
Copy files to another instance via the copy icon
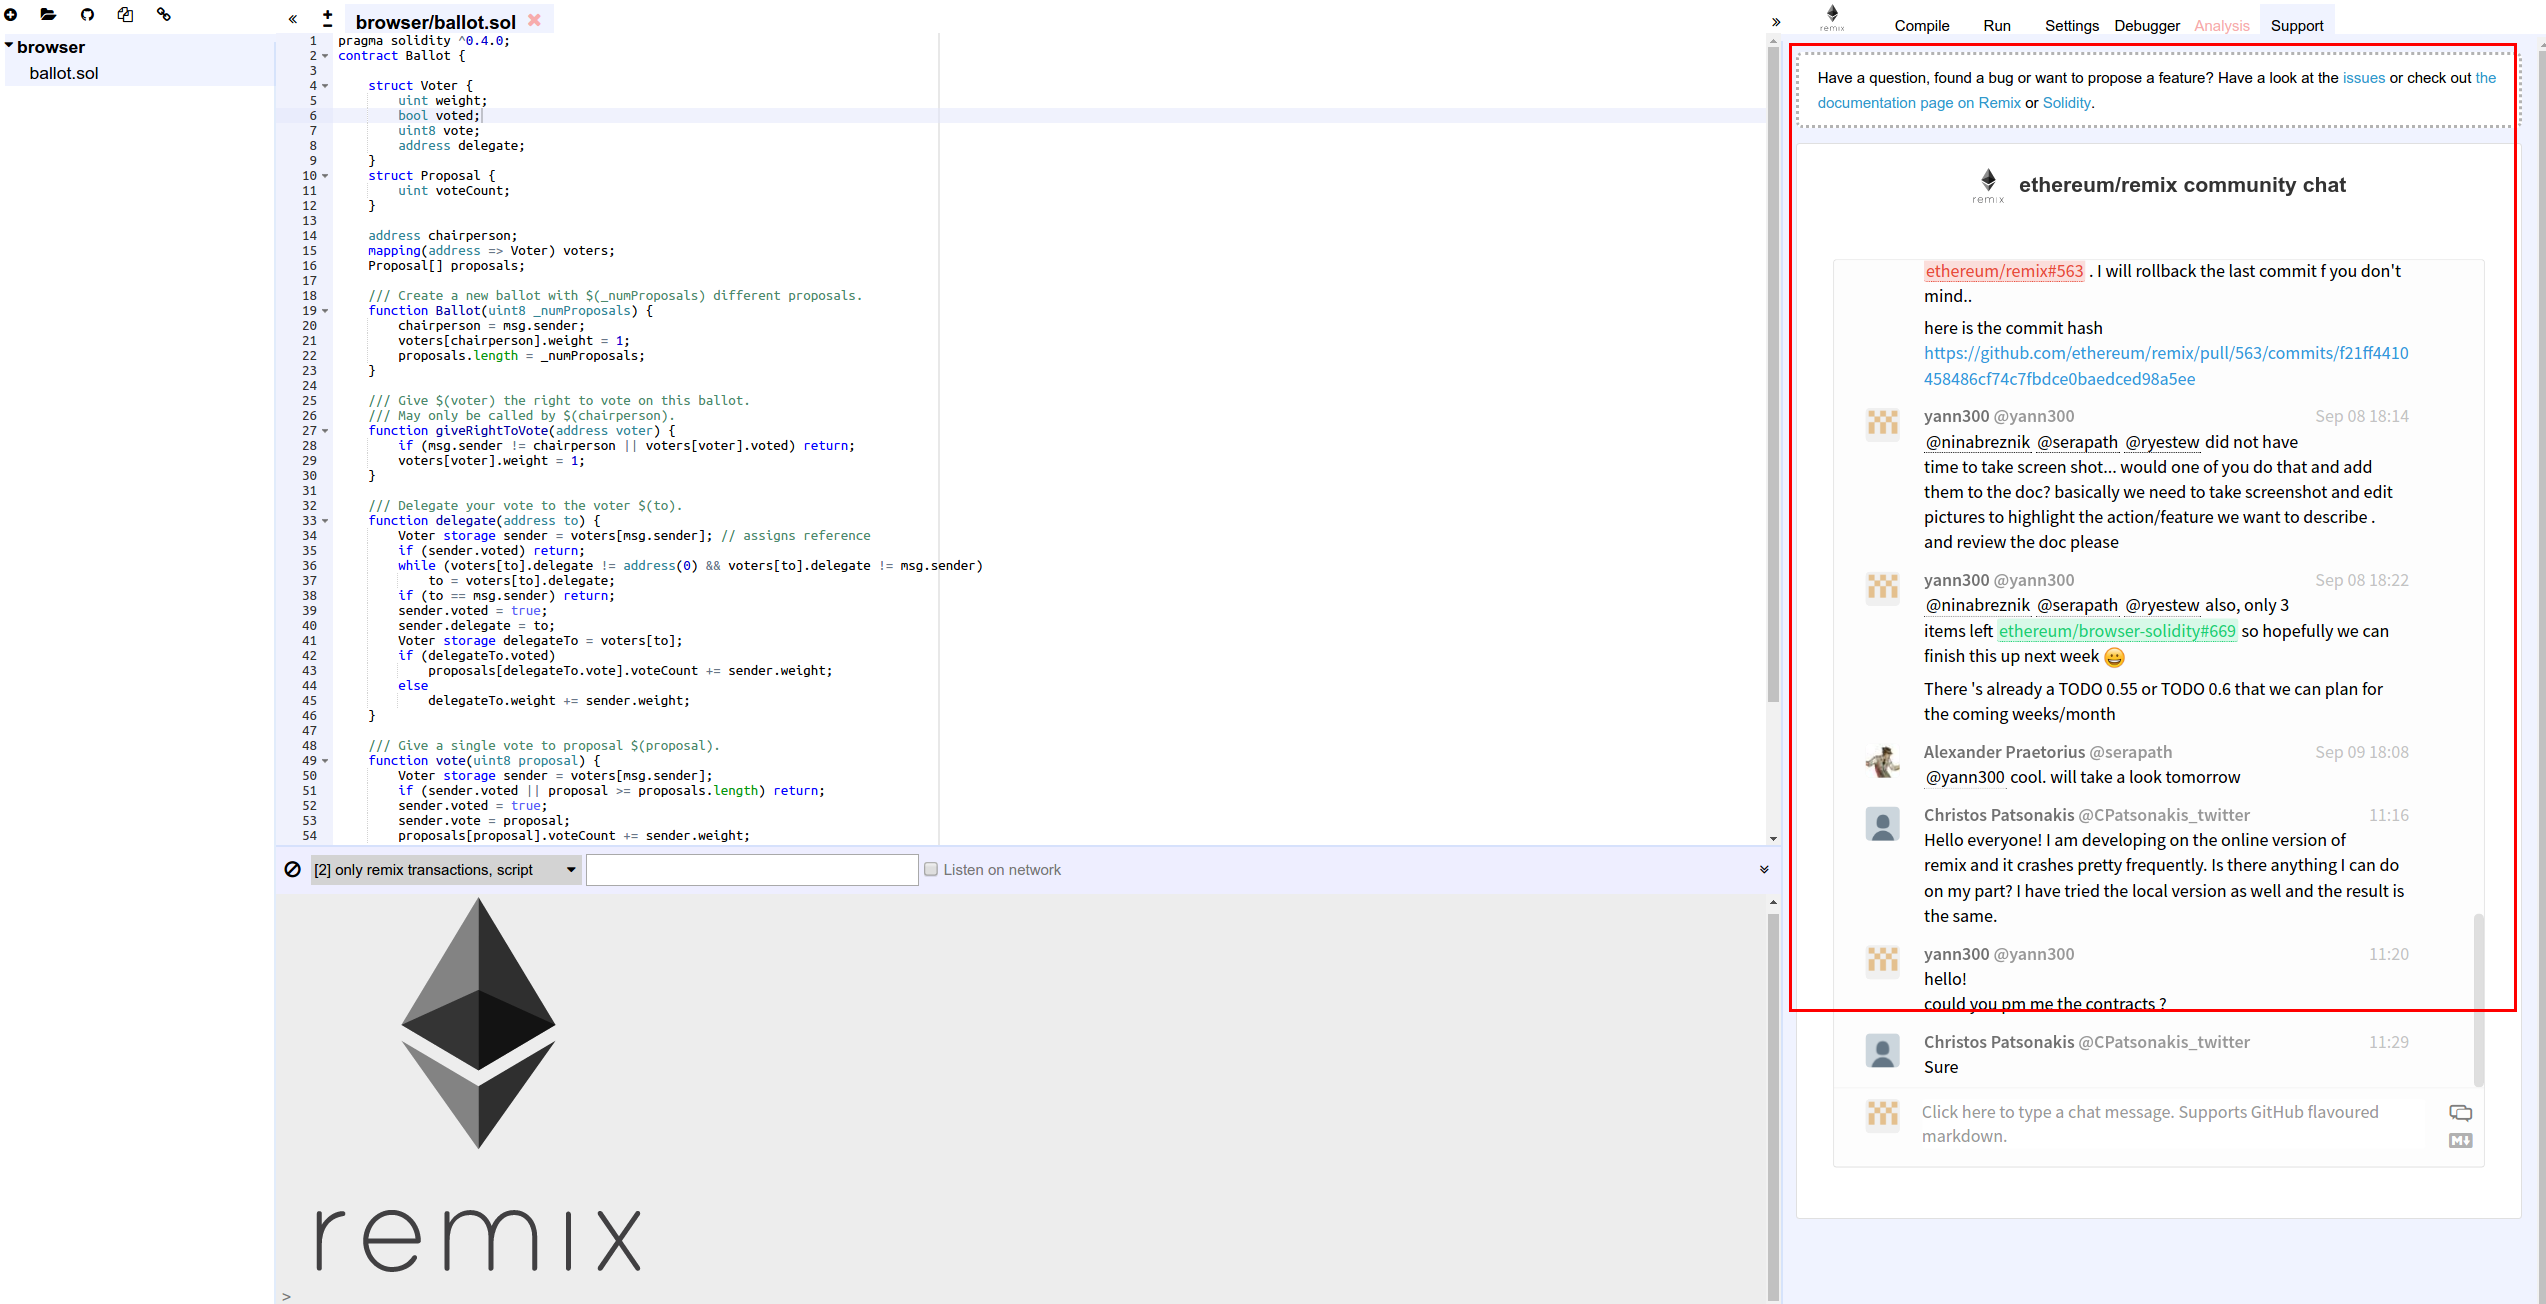point(125,15)
